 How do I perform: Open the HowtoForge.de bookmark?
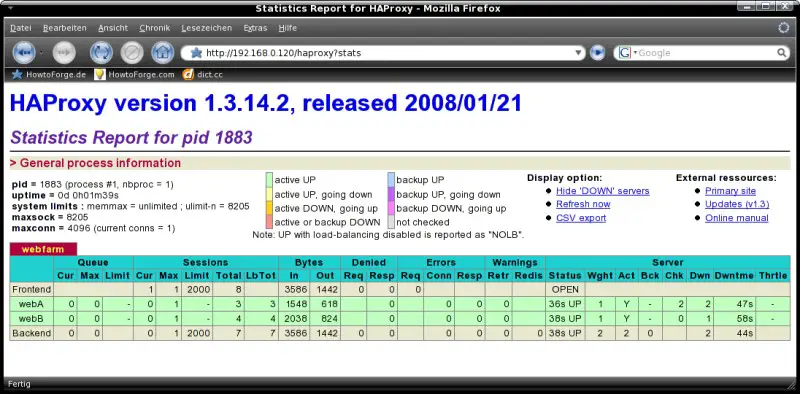[48, 75]
